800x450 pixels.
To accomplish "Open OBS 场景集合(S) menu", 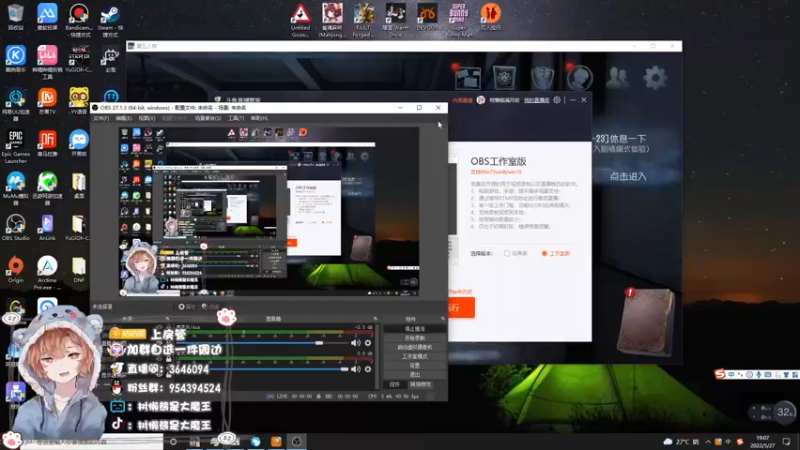I will point(208,118).
